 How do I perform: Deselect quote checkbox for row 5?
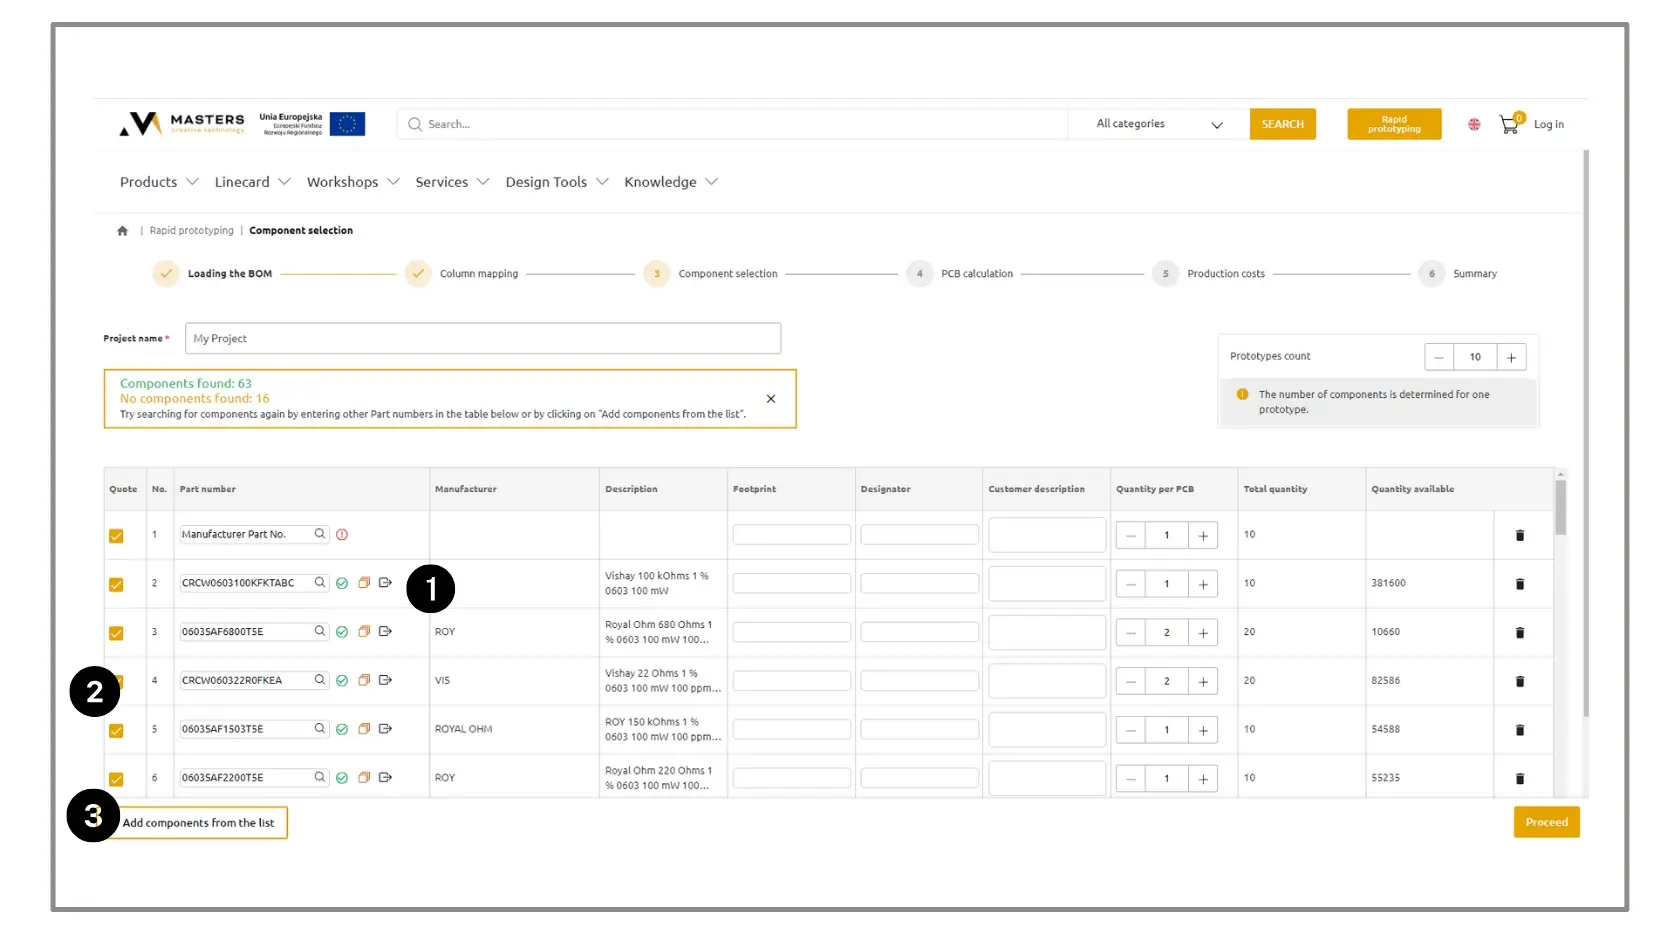[116, 730]
